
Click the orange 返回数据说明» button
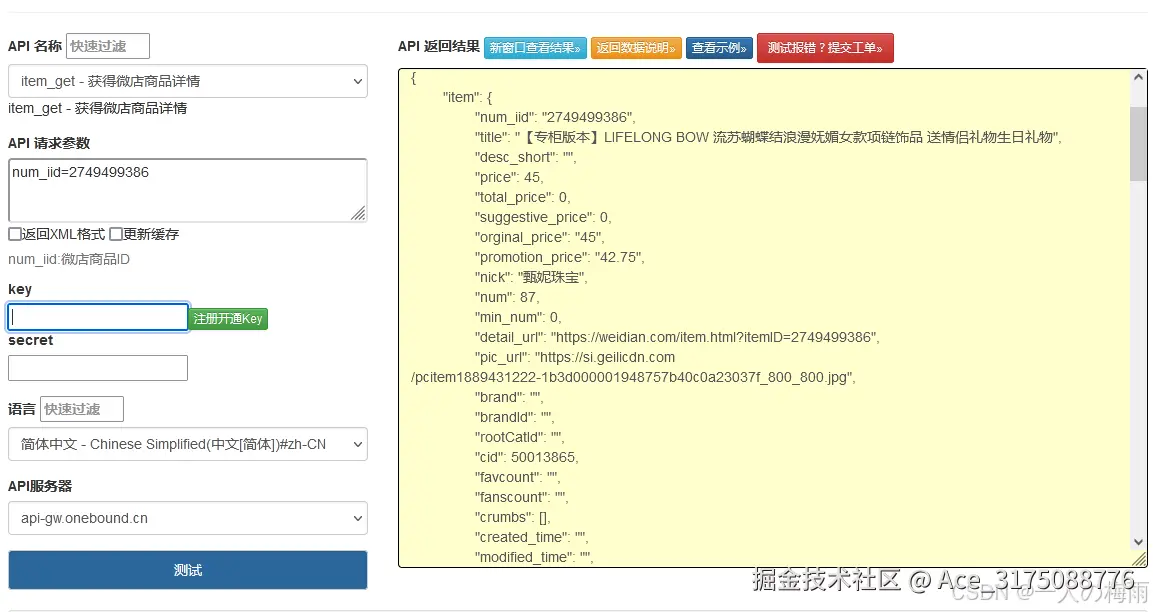pyautogui.click(x=637, y=47)
